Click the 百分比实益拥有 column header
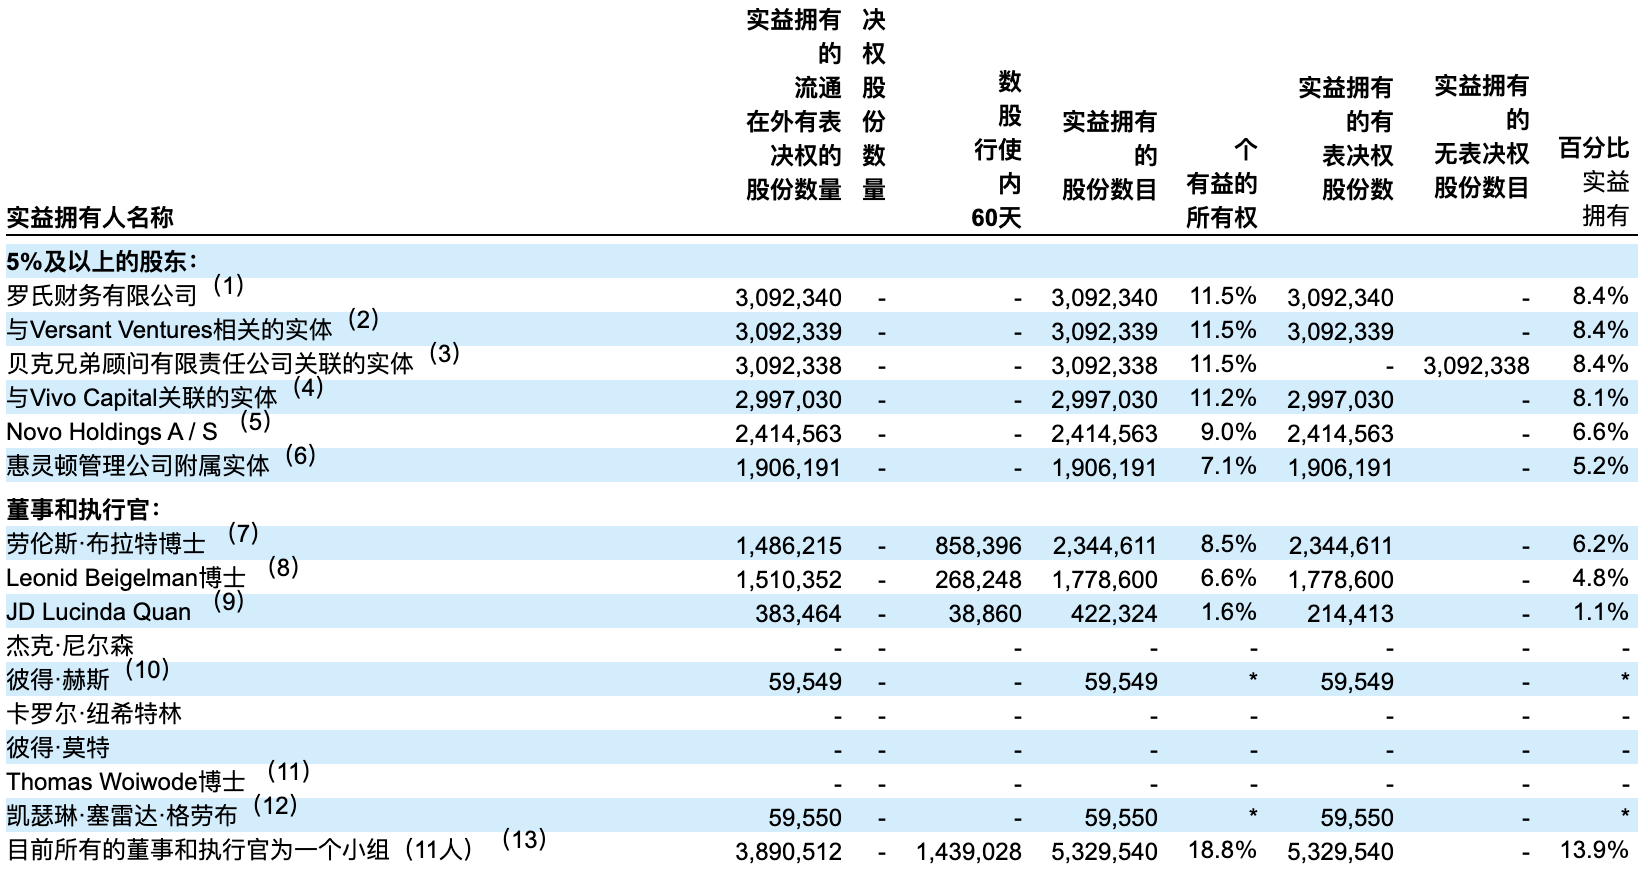 click(1595, 182)
